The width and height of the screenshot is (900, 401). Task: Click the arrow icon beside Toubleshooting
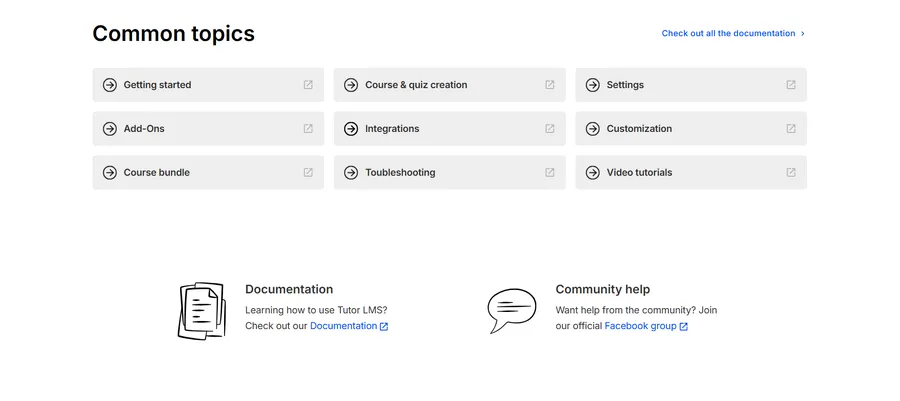point(351,172)
